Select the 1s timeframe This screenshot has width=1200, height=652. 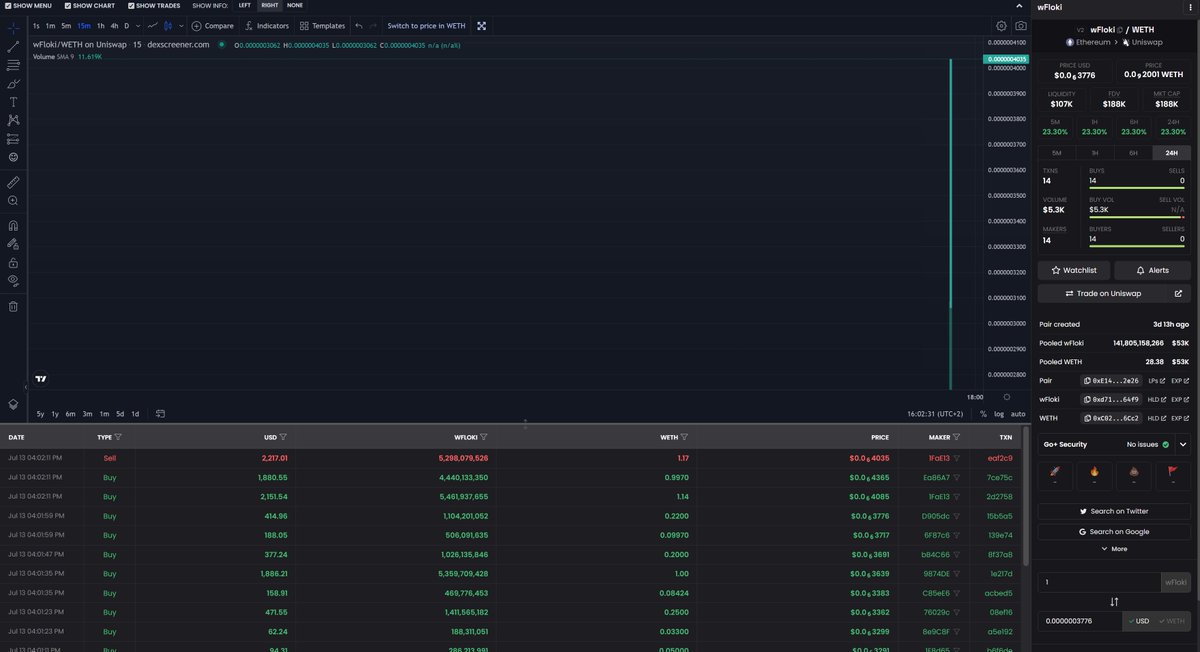[36, 26]
